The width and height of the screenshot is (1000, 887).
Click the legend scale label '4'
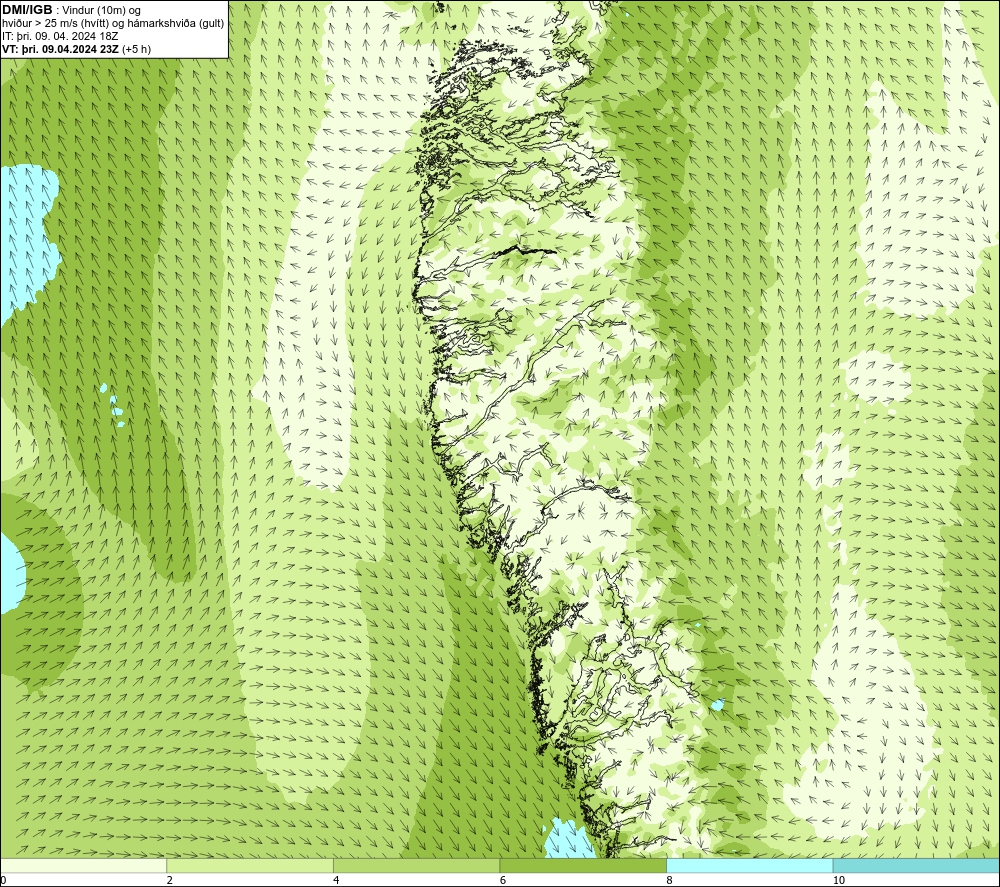pos(336,880)
